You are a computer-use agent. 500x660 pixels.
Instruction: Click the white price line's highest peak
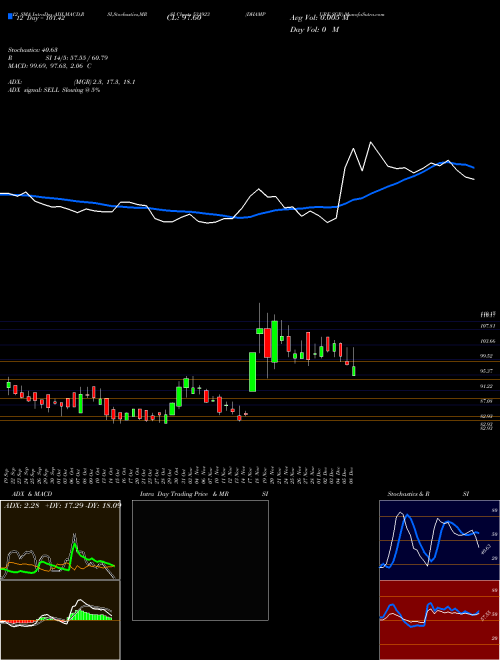click(x=371, y=143)
